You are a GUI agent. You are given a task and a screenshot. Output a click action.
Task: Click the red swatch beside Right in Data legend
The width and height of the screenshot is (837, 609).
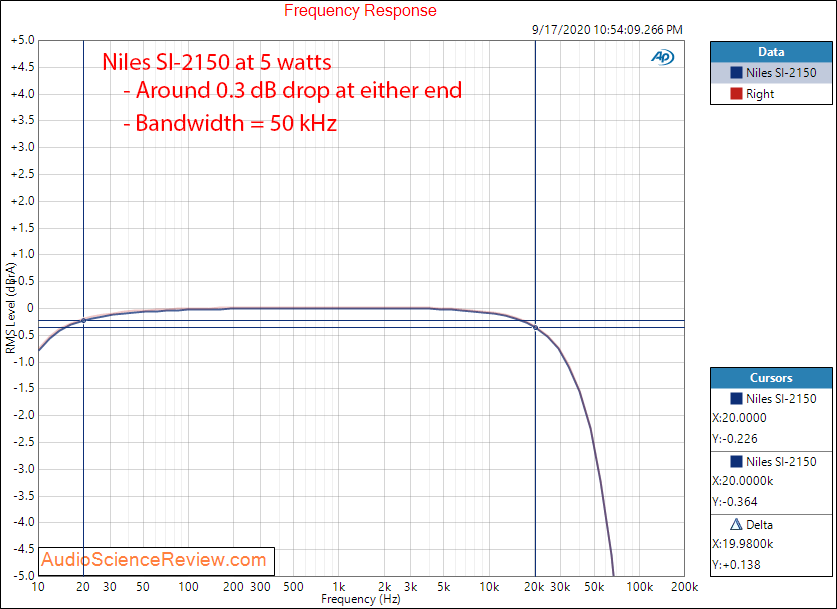point(736,94)
